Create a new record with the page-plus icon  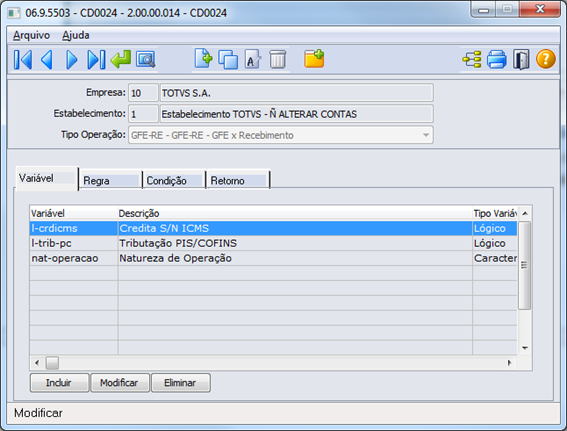[203, 59]
